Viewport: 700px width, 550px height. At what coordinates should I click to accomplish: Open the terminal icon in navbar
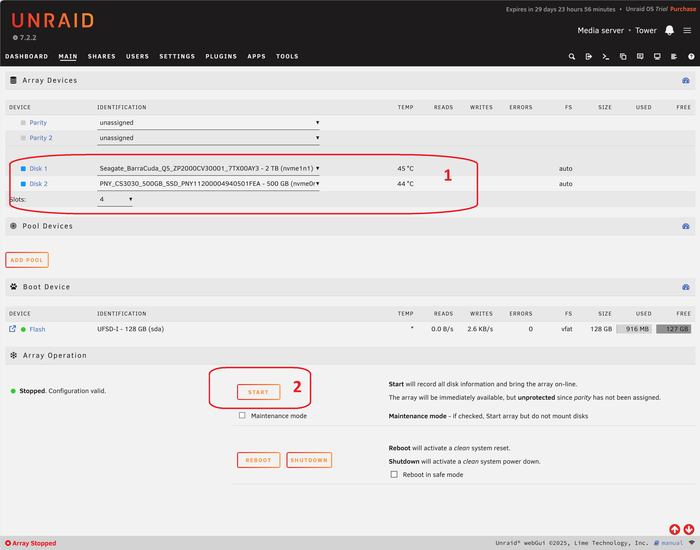[606, 57]
